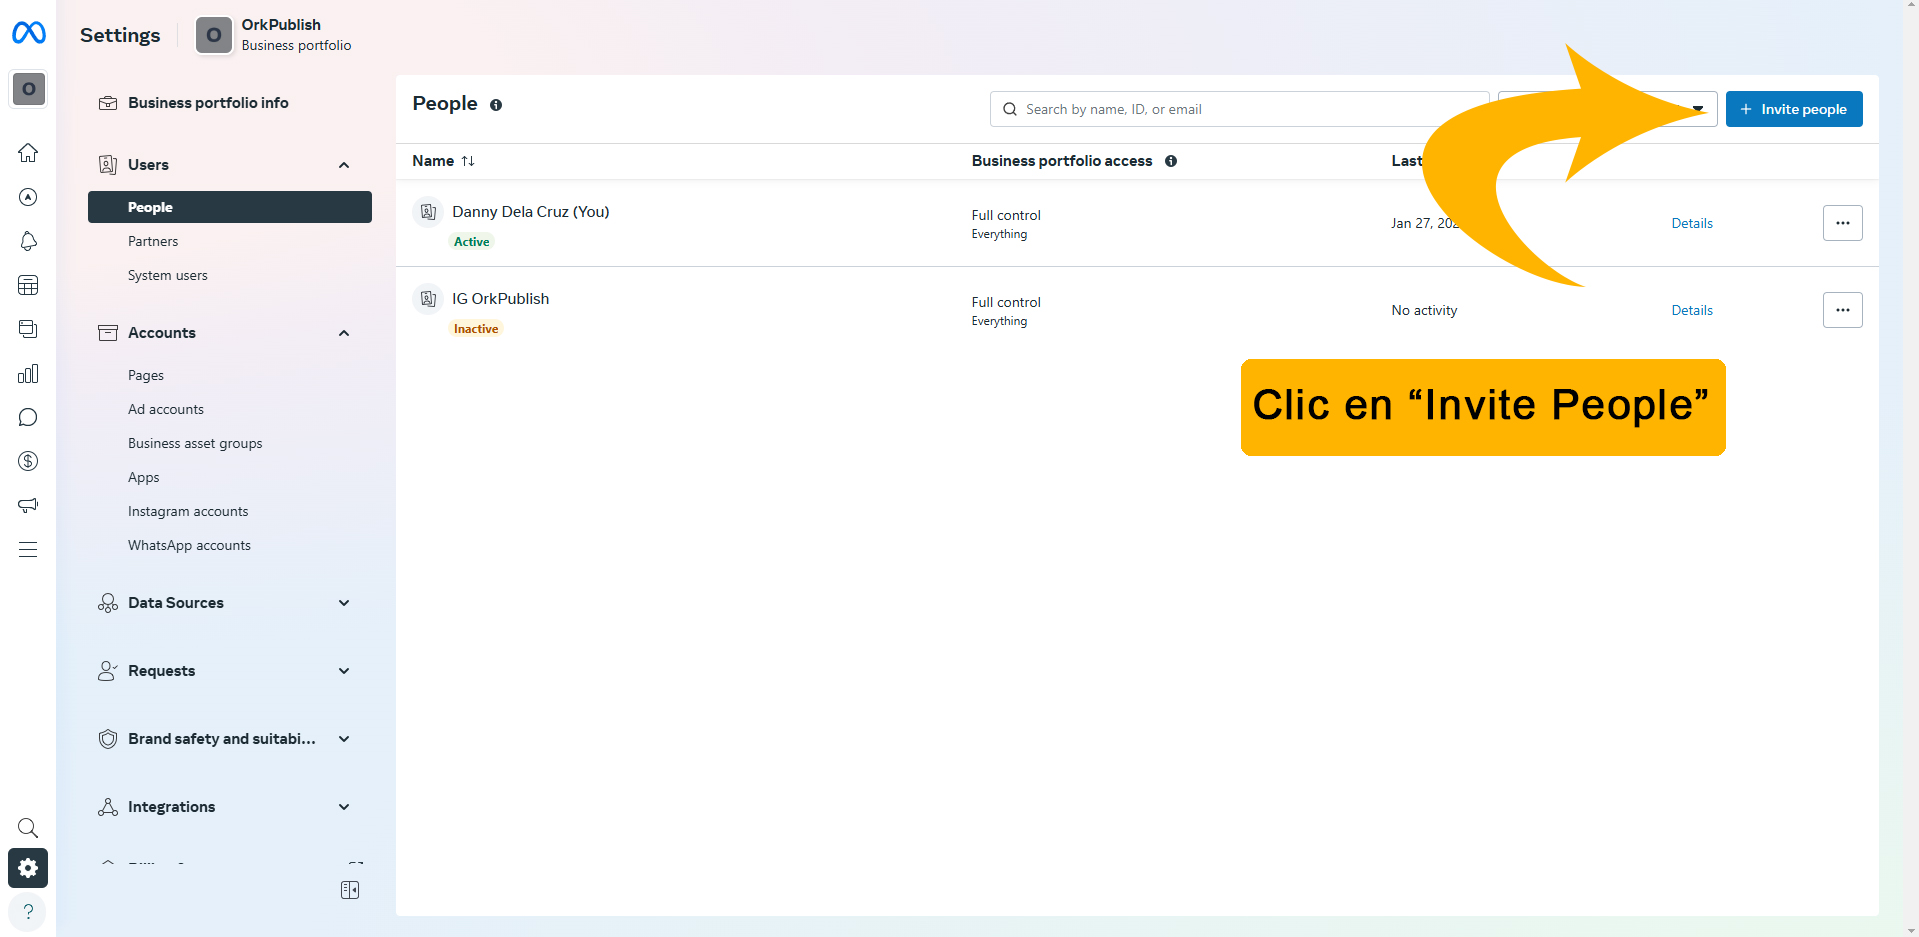Screen dimensions: 1919x937
Task: Click the Invite people button
Action: pos(1793,109)
